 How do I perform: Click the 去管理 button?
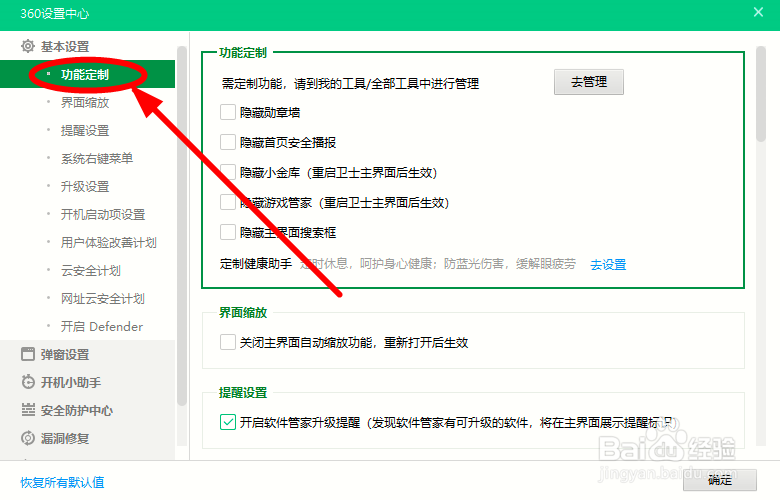pyautogui.click(x=588, y=82)
